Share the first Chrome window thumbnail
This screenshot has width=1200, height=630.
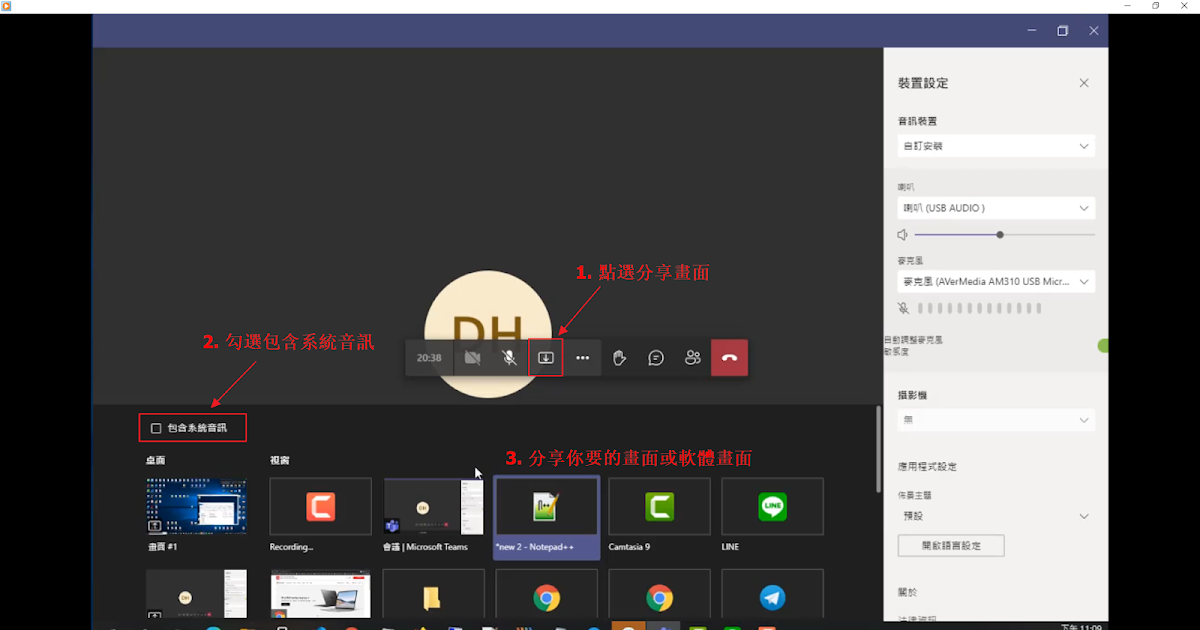547,594
